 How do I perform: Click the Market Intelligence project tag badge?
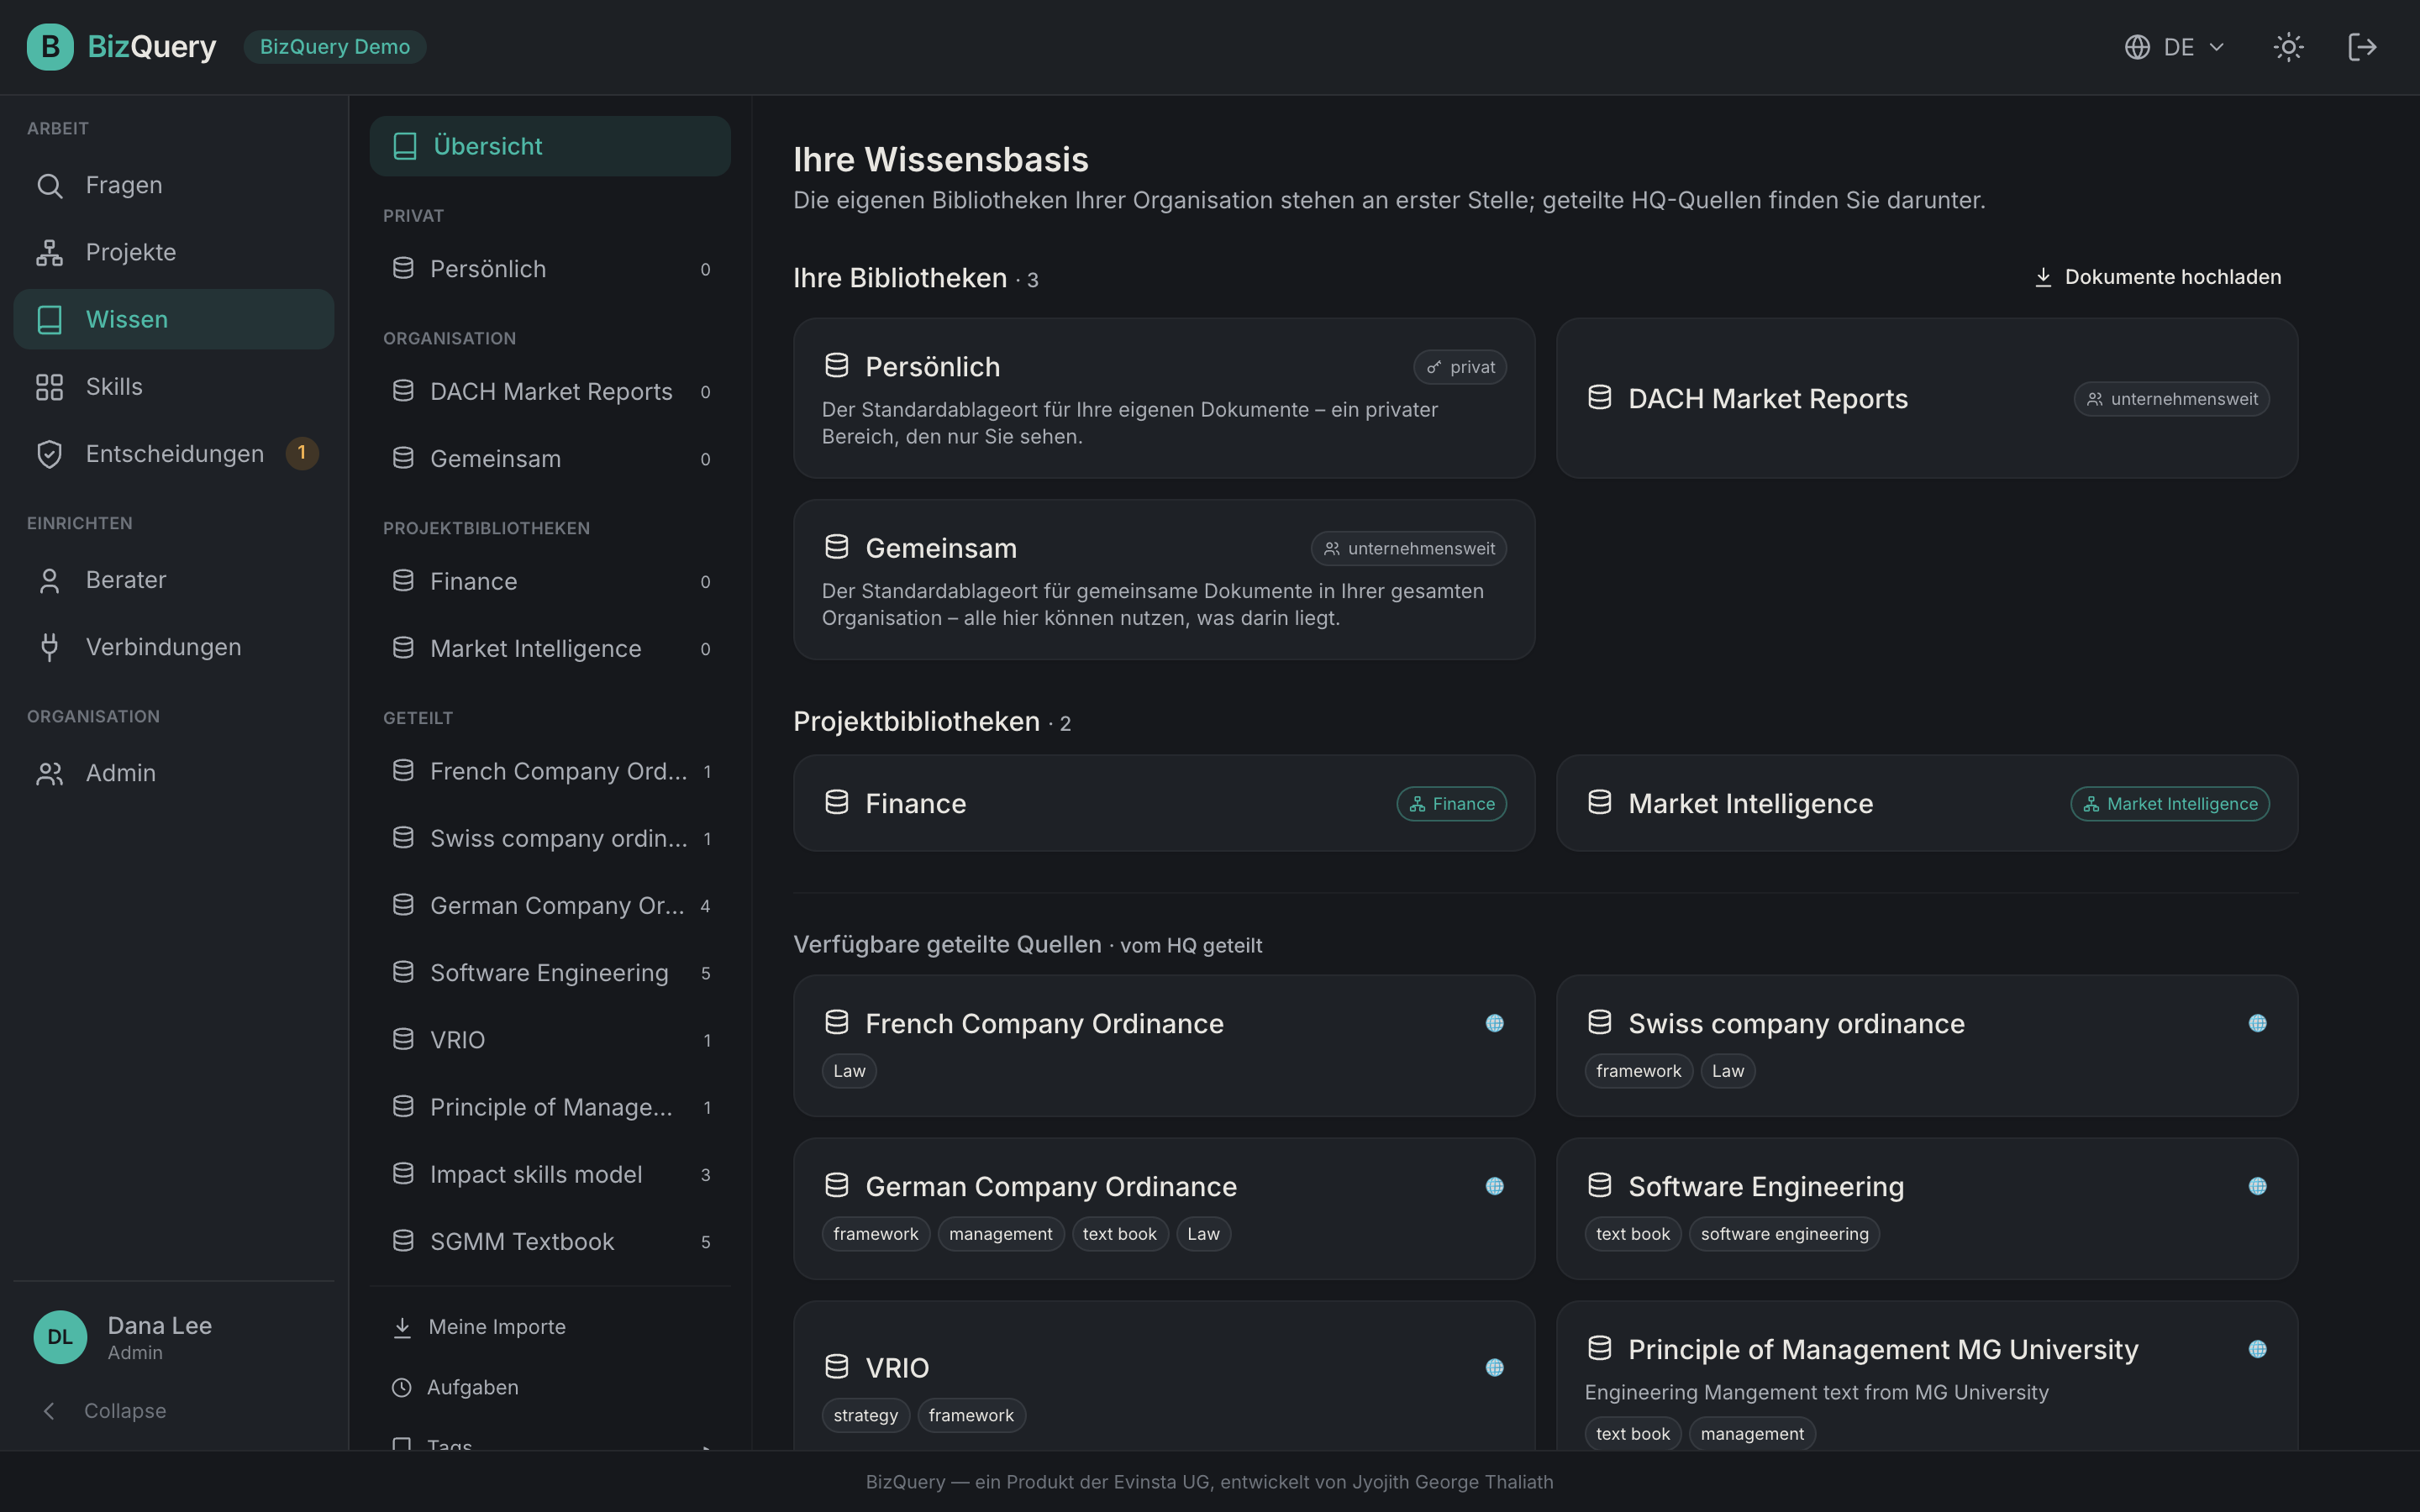(x=2170, y=804)
